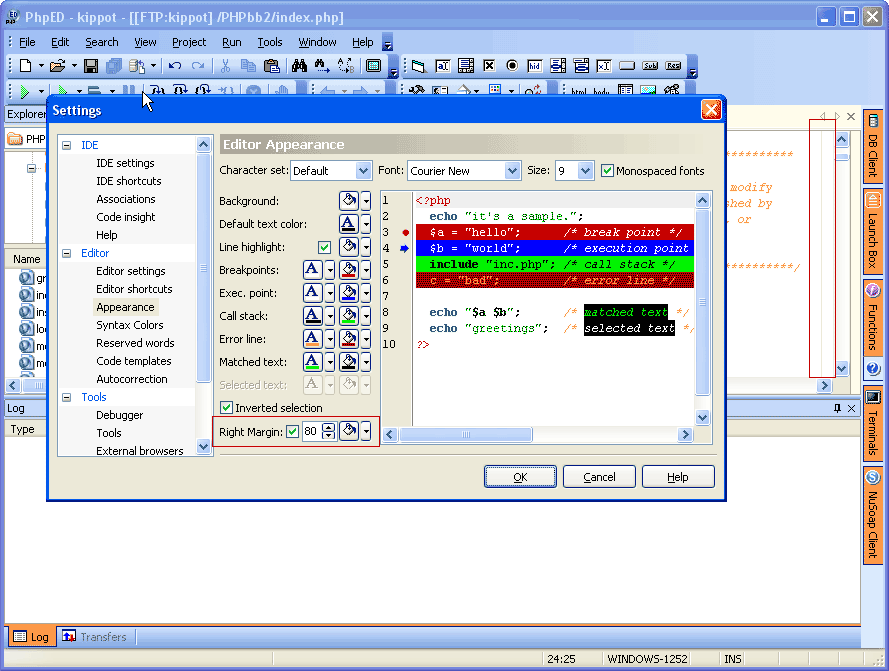Open the Search menu
889x671 pixels.
pyautogui.click(x=102, y=43)
